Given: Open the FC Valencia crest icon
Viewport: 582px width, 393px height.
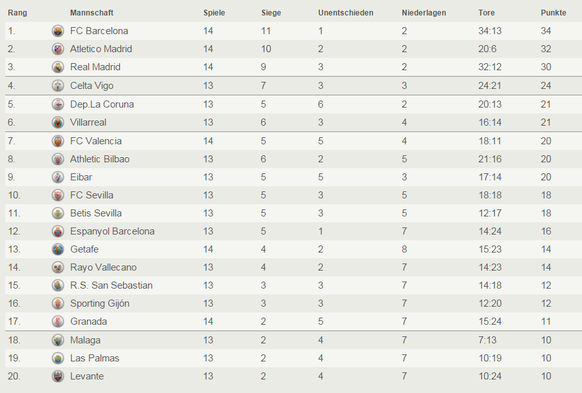Looking at the screenshot, I should (58, 141).
